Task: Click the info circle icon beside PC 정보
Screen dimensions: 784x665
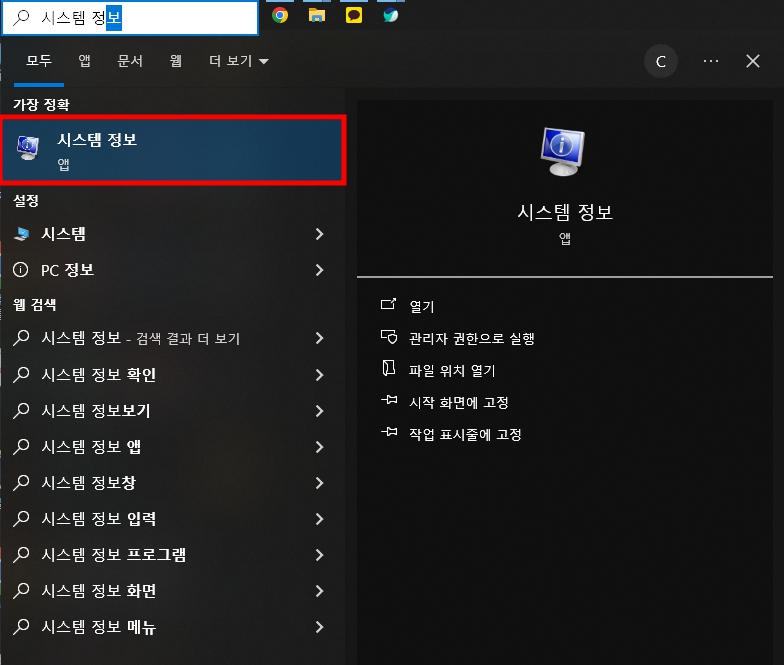Action: click(20, 270)
